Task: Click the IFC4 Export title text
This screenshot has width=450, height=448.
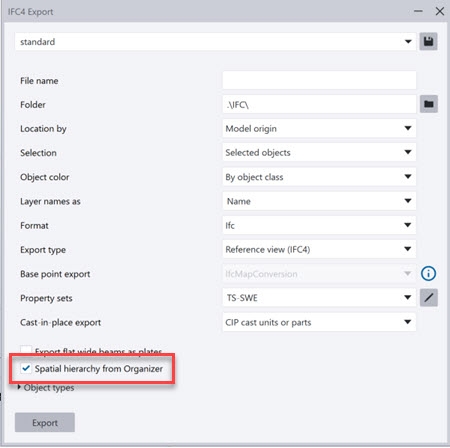Action: click(x=30, y=12)
